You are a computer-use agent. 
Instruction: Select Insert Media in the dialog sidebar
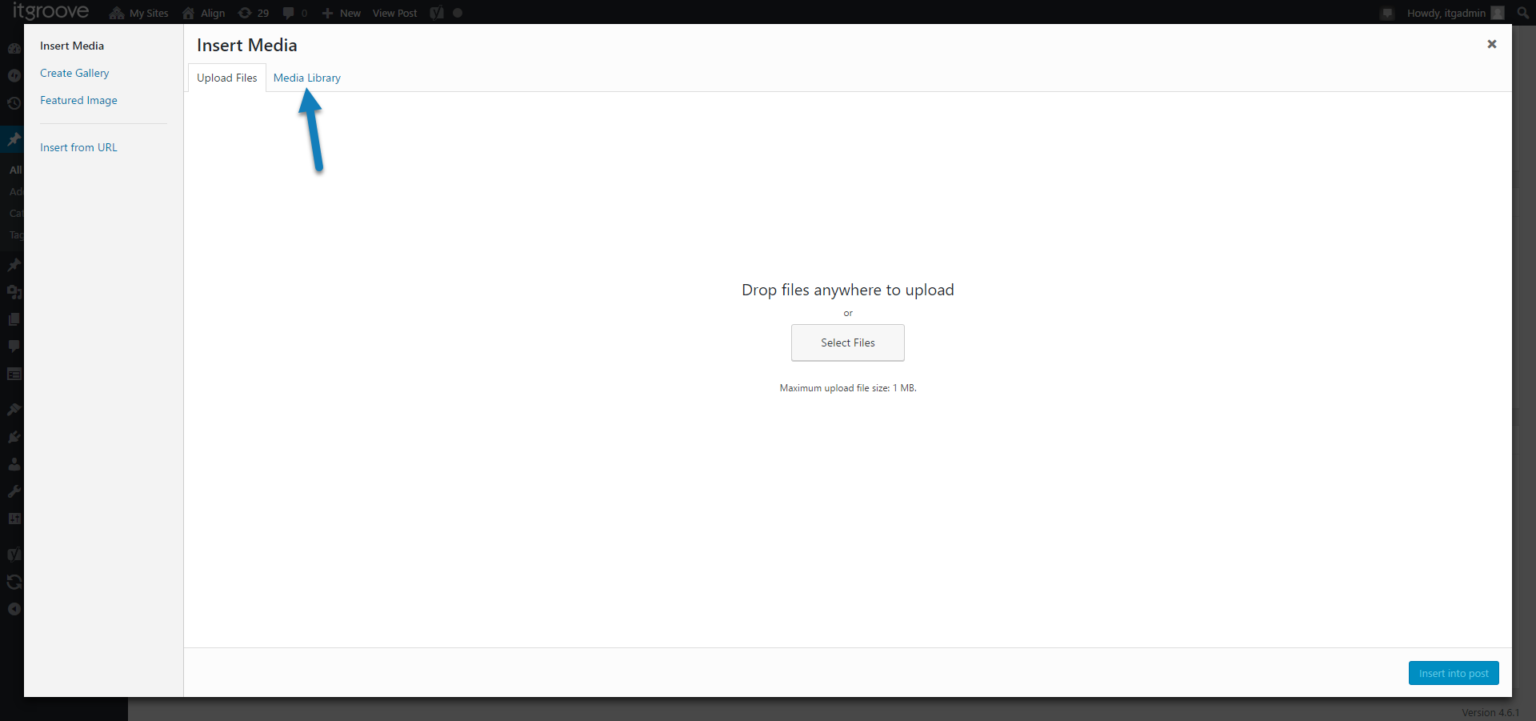click(x=71, y=45)
